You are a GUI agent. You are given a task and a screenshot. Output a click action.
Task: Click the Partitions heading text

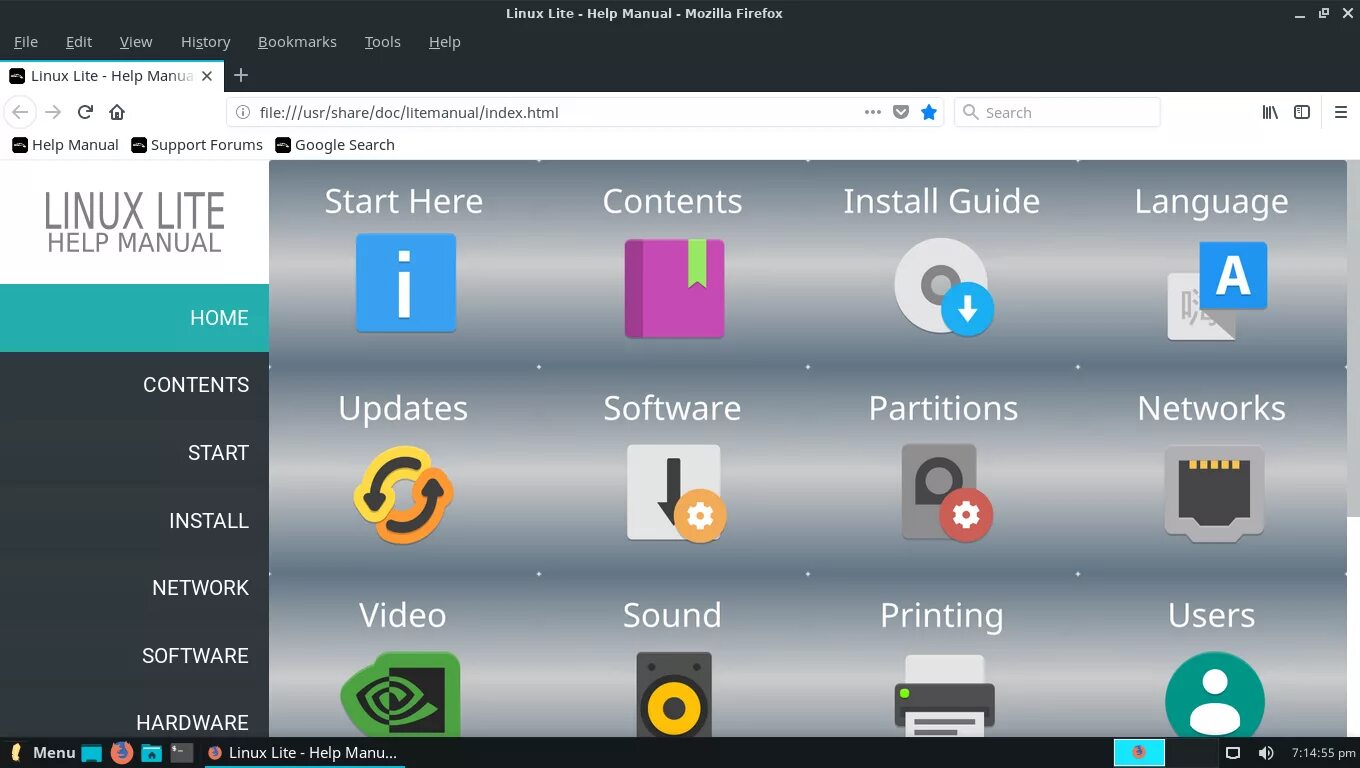(x=943, y=408)
